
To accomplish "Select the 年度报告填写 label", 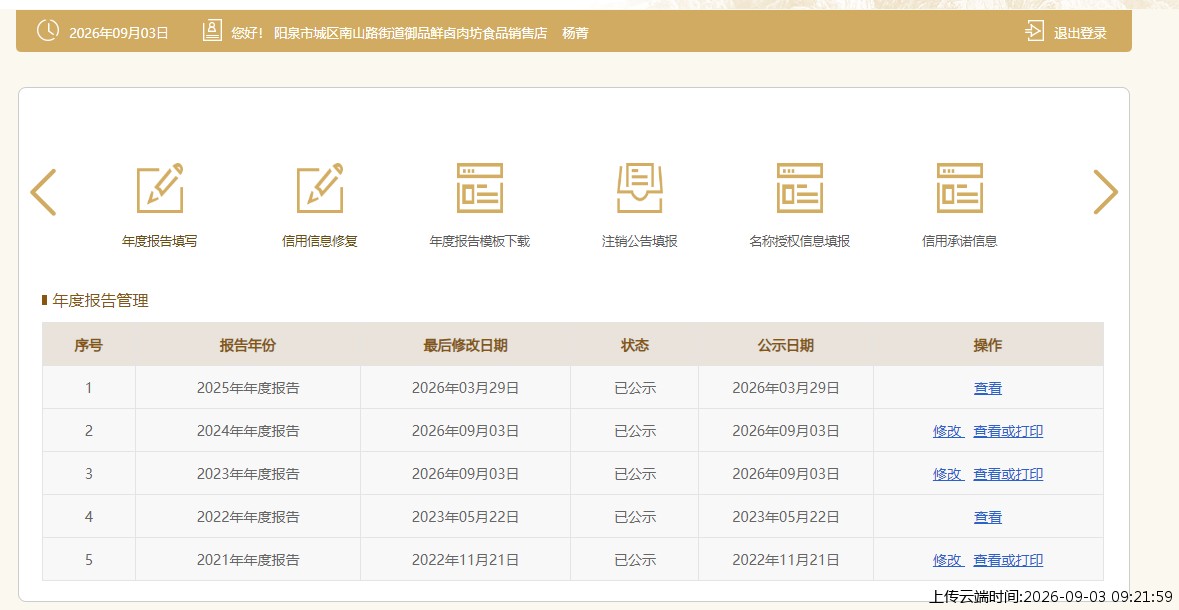I will click(159, 241).
